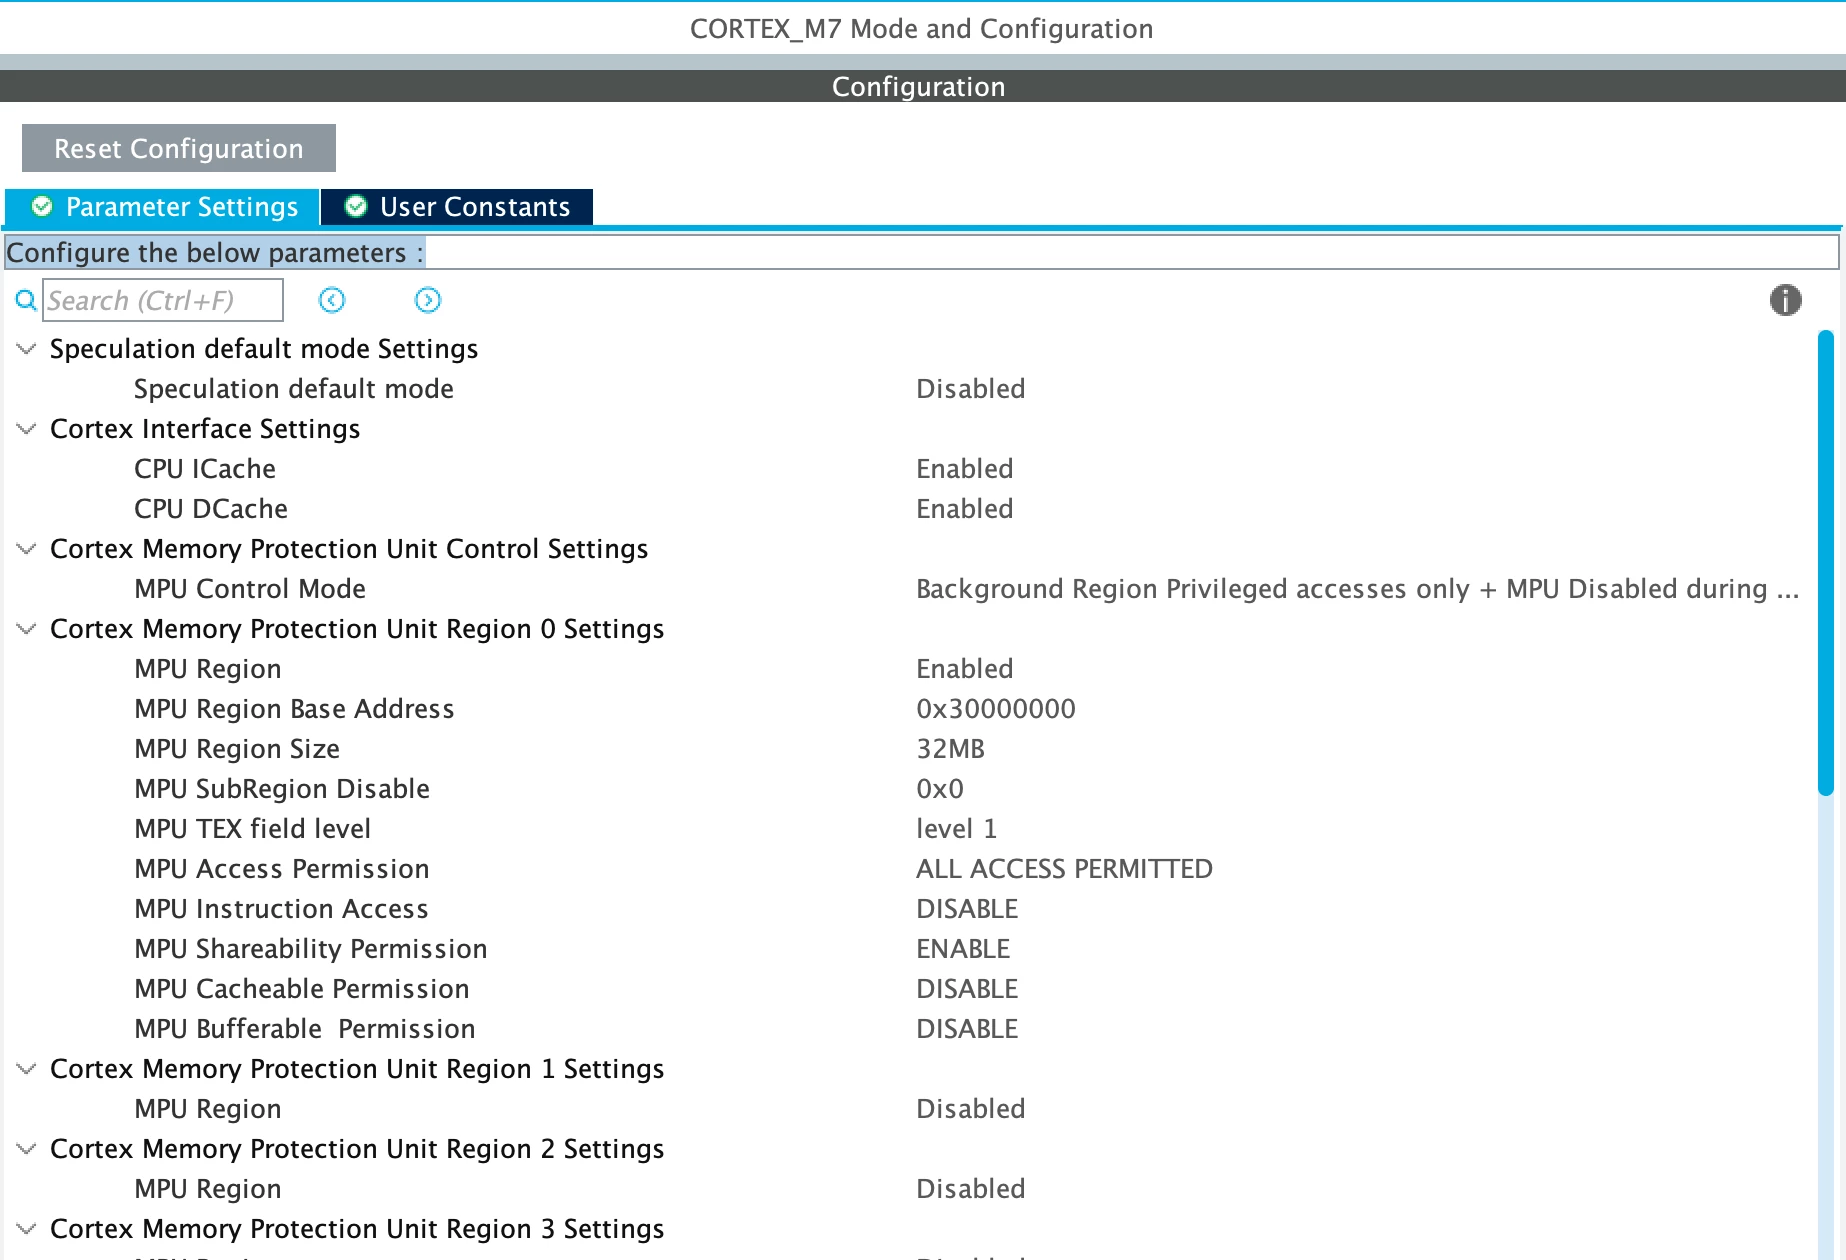Viewport: 1846px width, 1260px height.
Task: Change ALL ACCESS PERMITTED permission value
Action: [1064, 869]
